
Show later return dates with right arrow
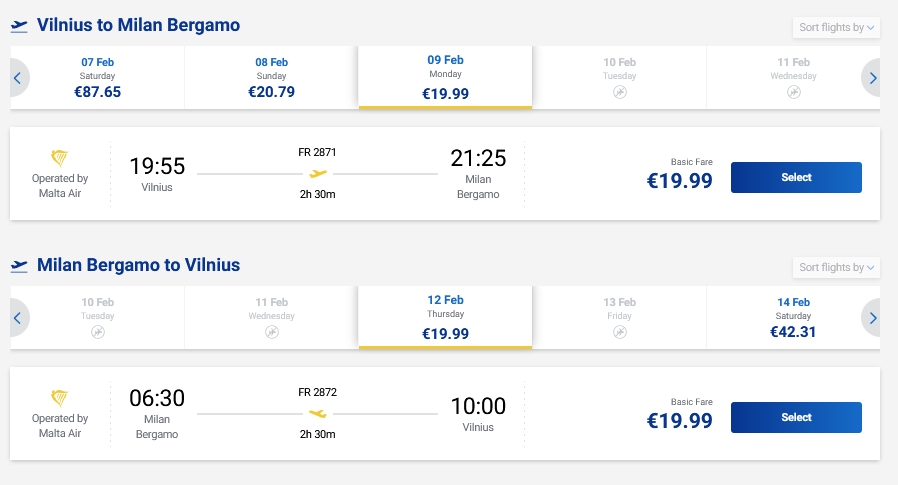[873, 318]
